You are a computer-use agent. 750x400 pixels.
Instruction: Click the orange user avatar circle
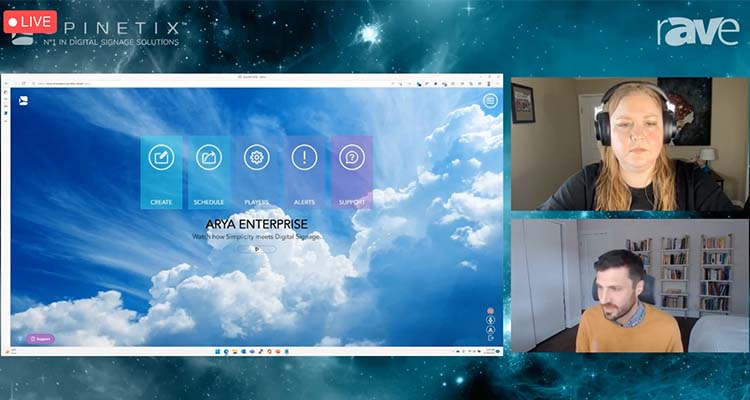(x=490, y=311)
